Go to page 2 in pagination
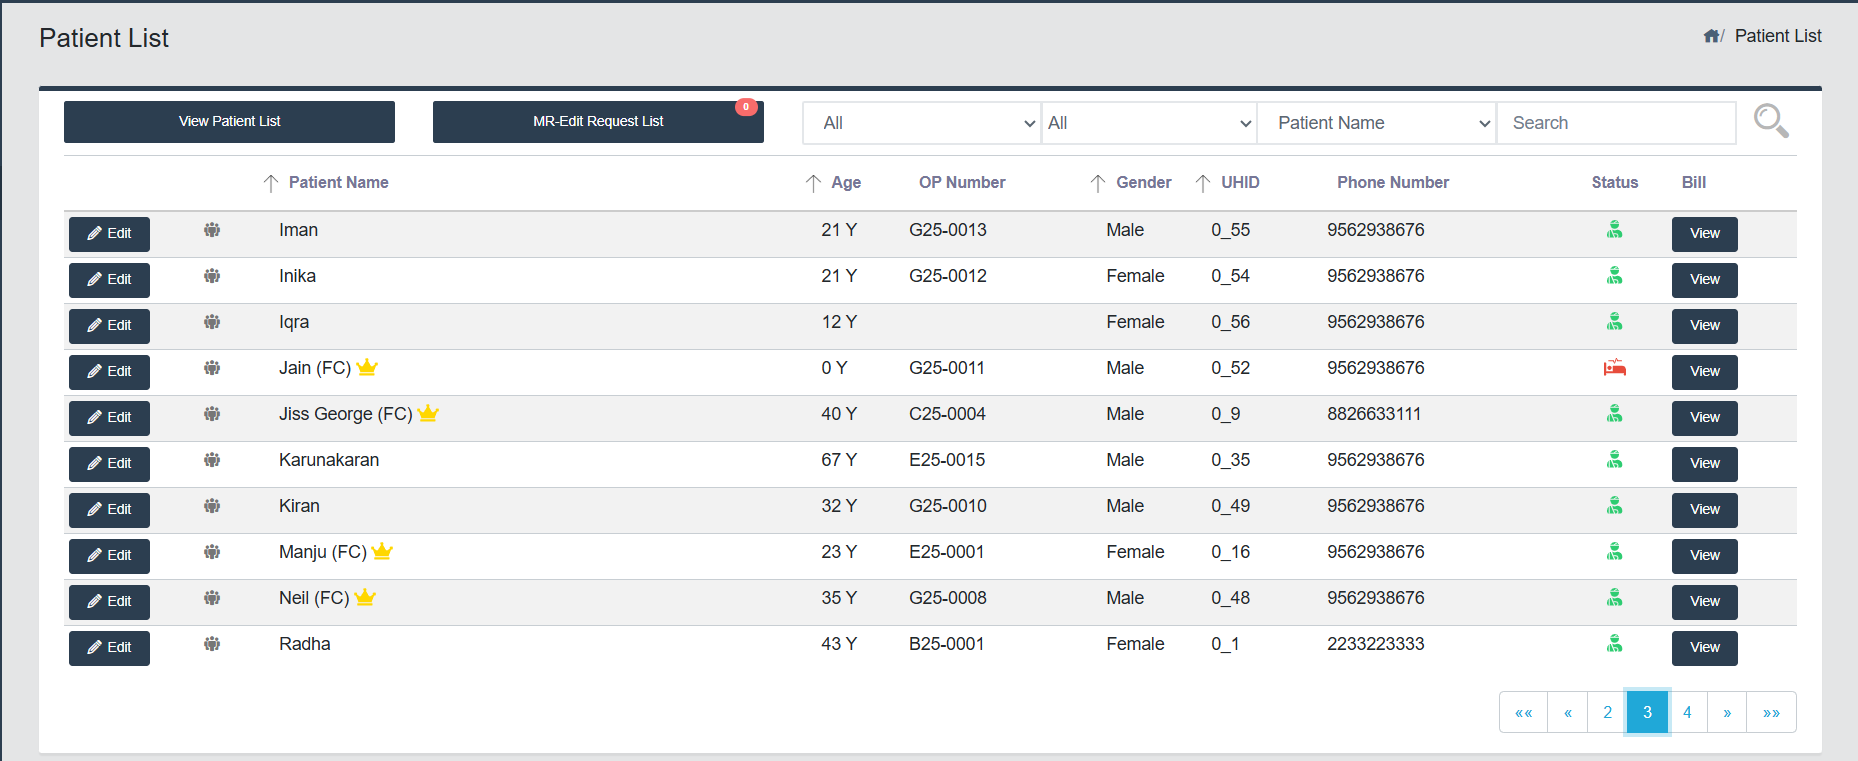This screenshot has width=1858, height=761. click(x=1607, y=712)
